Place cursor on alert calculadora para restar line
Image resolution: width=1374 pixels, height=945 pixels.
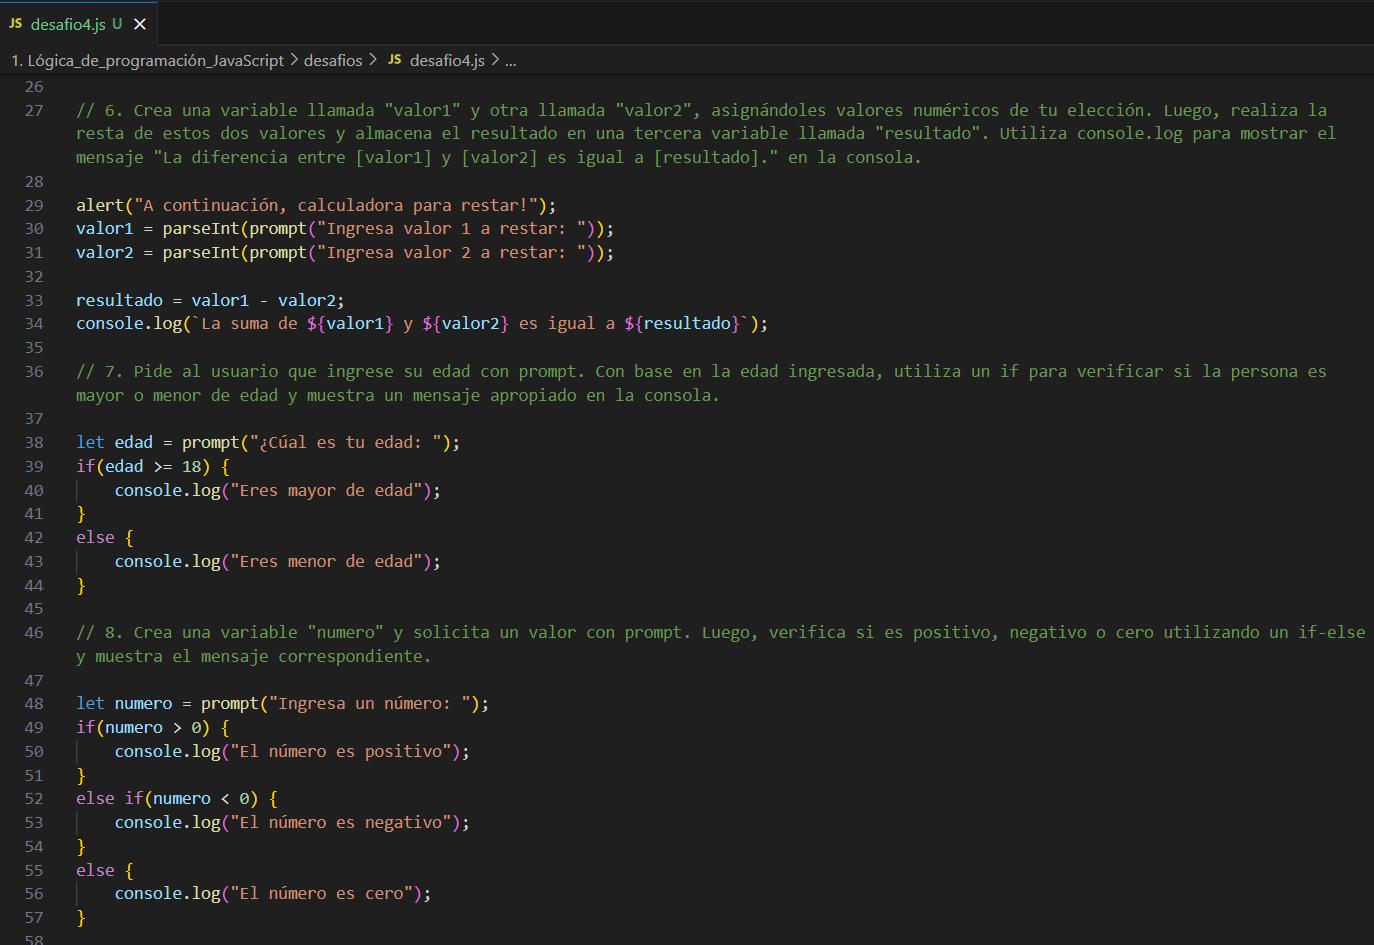pyautogui.click(x=316, y=205)
